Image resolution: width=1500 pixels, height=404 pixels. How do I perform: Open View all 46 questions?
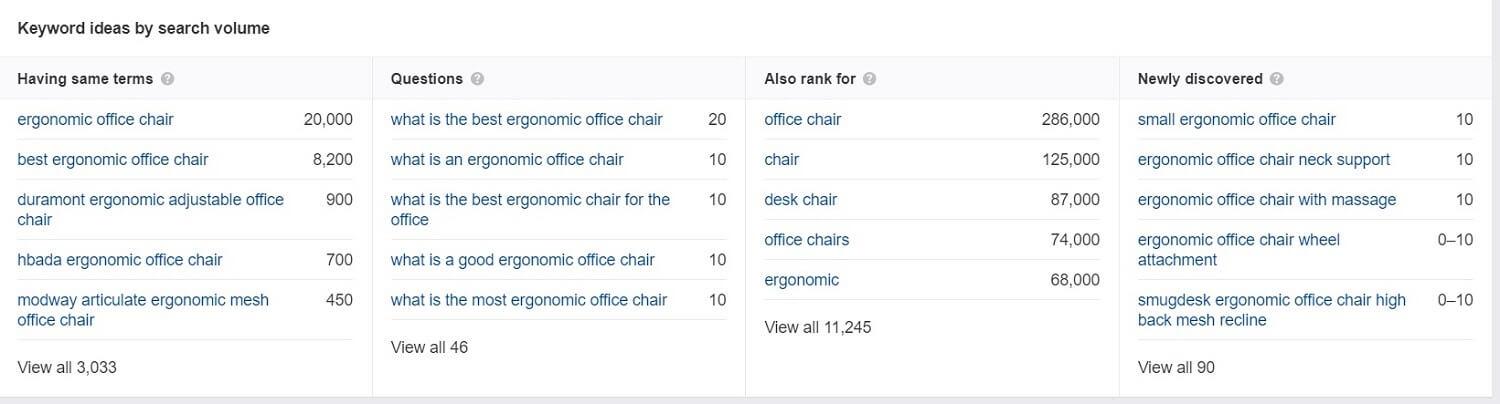pyautogui.click(x=429, y=347)
